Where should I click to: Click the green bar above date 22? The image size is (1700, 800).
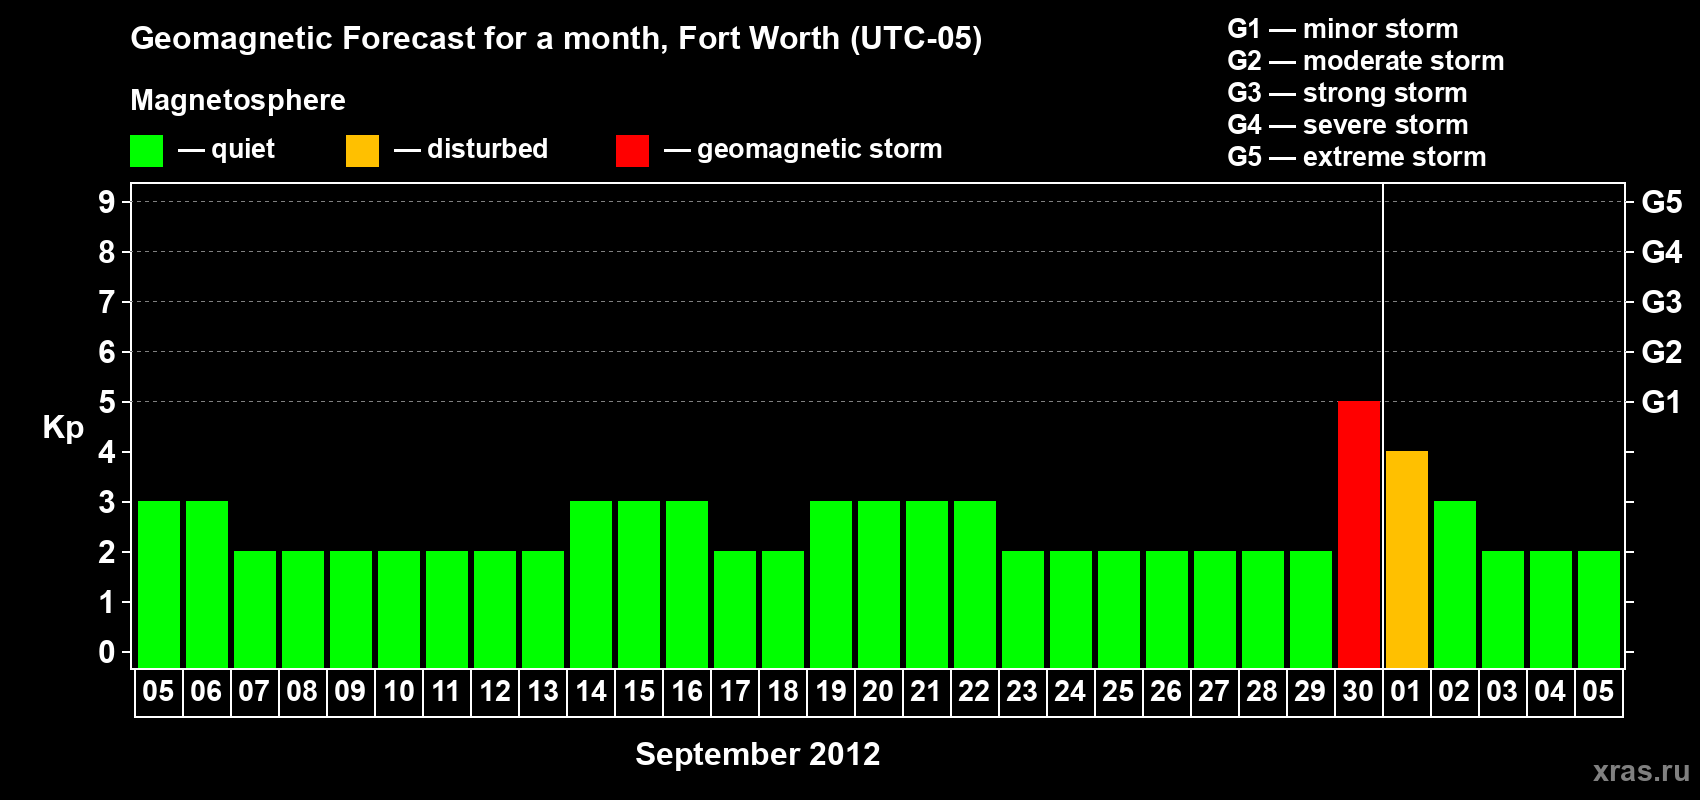(x=975, y=584)
